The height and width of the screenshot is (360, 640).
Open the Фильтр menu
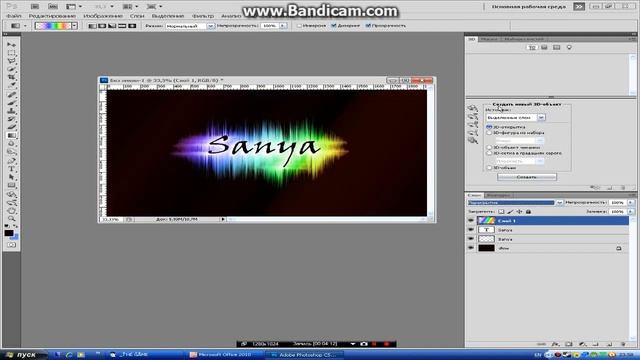pyautogui.click(x=203, y=16)
